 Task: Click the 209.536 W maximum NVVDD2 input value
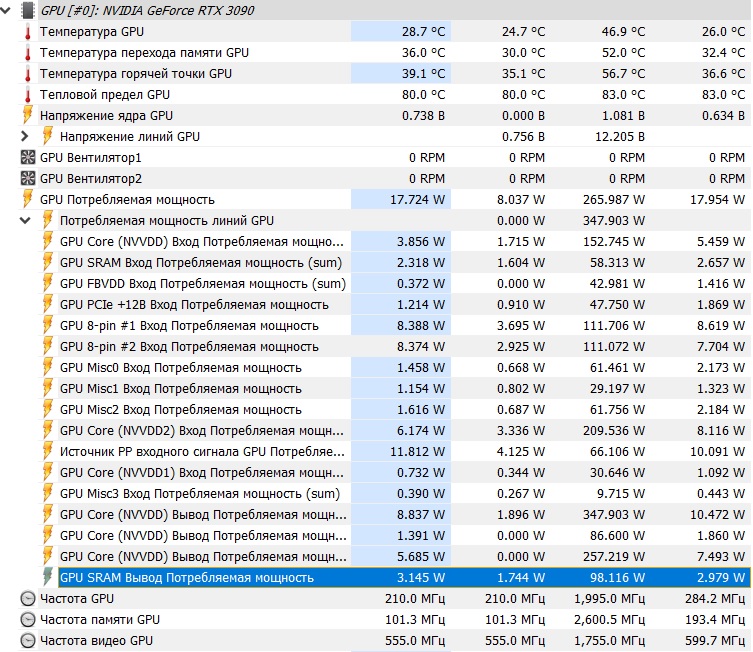point(614,431)
